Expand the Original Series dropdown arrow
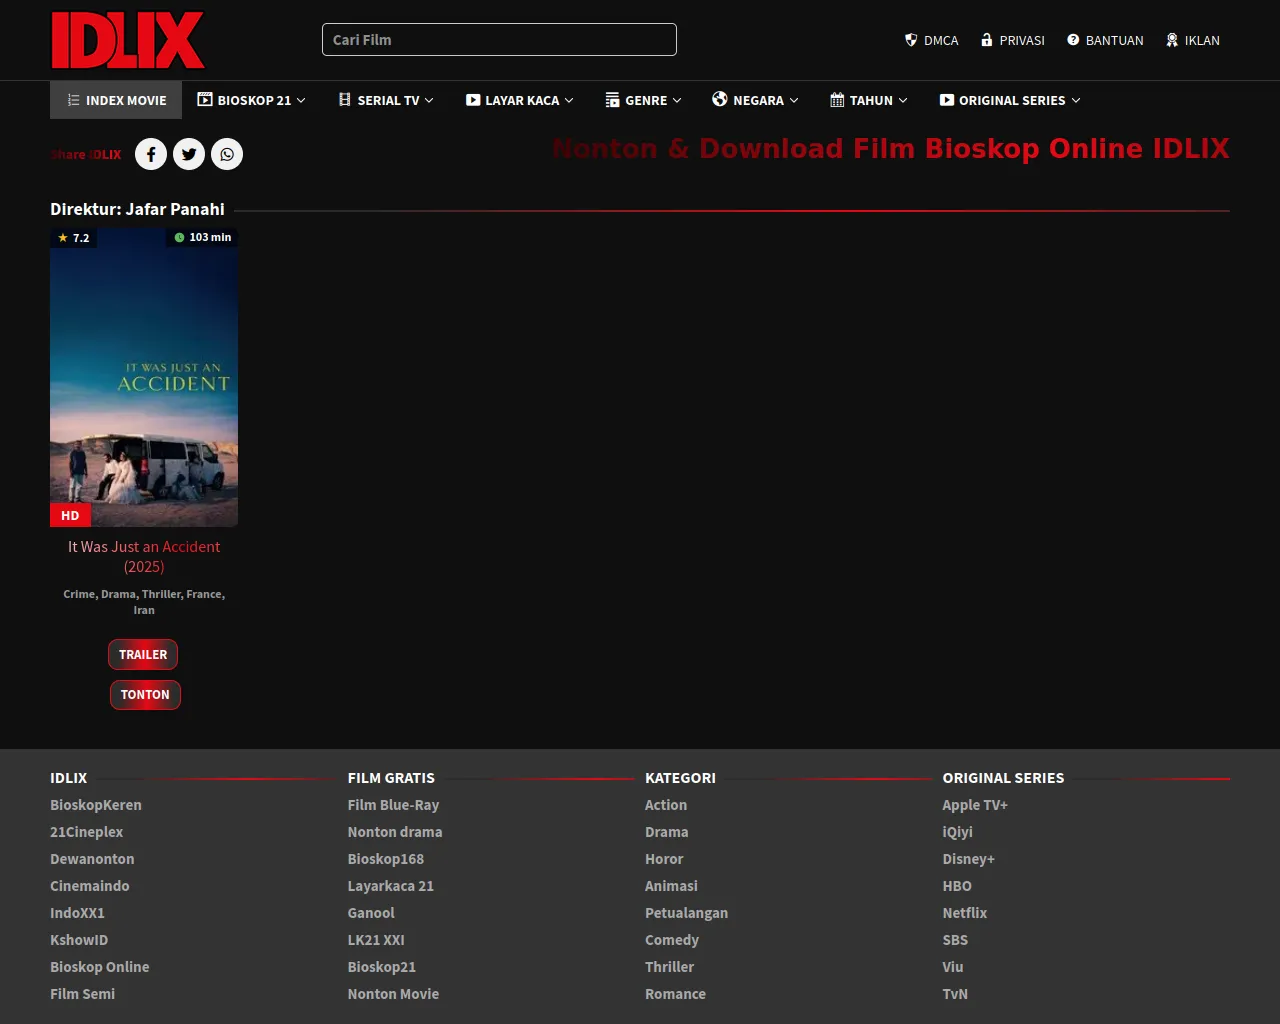 (1076, 100)
